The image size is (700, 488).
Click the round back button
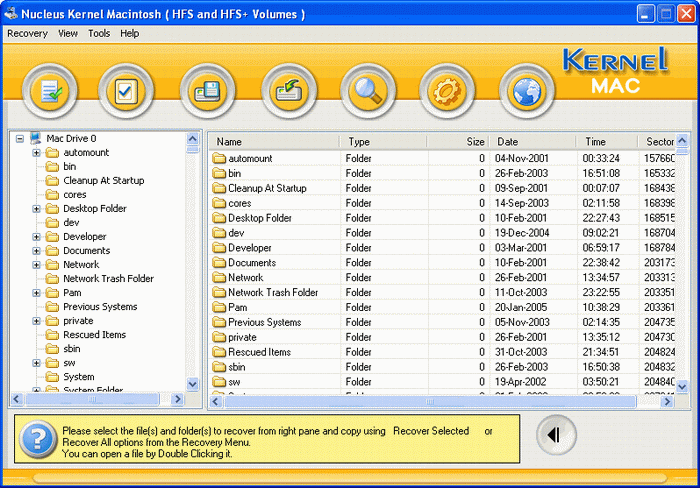[x=556, y=435]
